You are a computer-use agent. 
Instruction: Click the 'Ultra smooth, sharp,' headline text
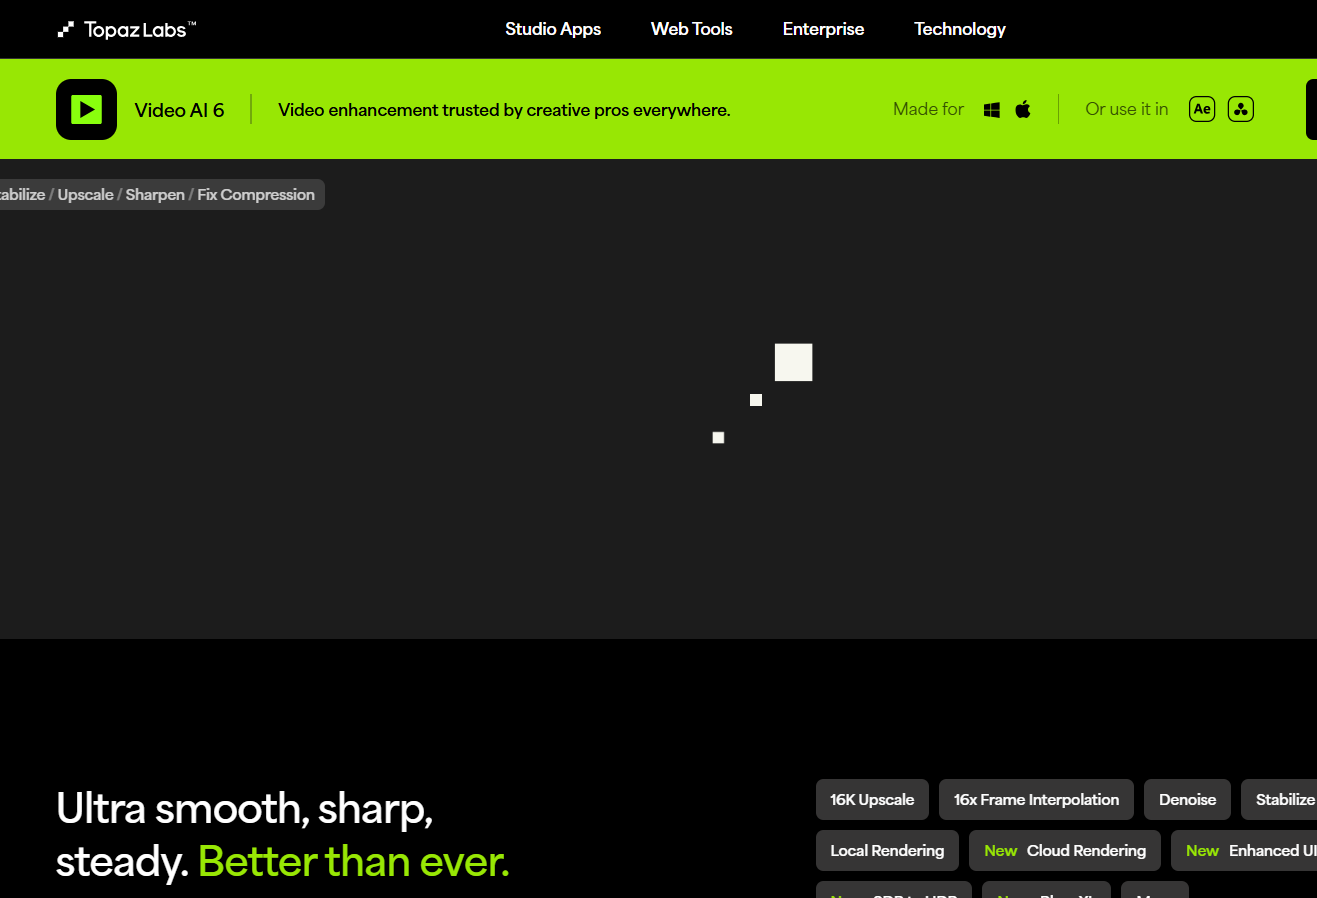click(245, 808)
